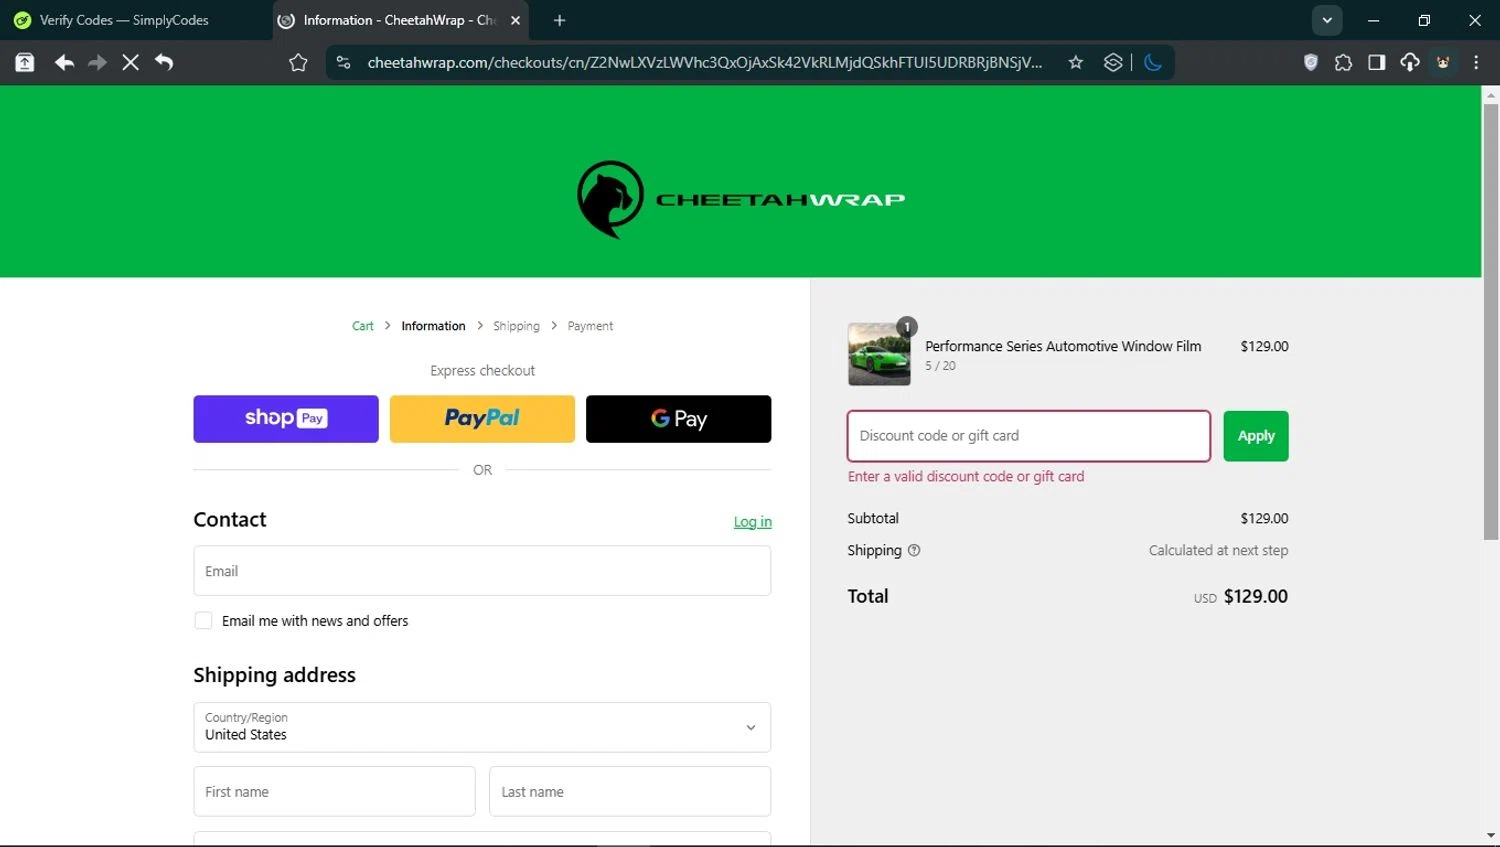The image size is (1500, 847).
Task: Click the 'Calculated at next step' text
Action: [x=1218, y=550]
